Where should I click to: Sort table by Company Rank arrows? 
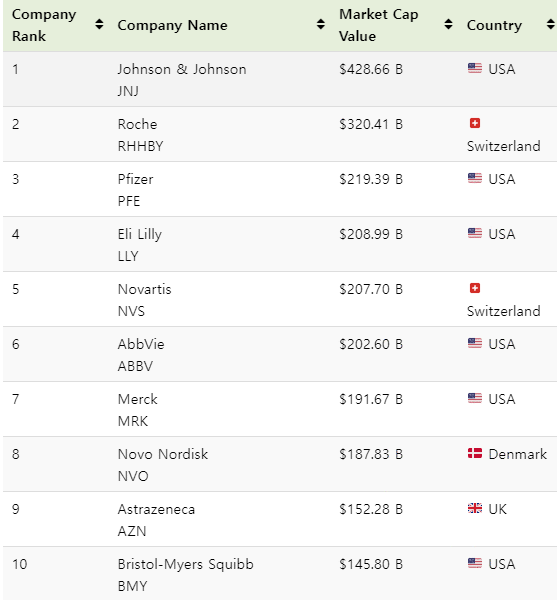[x=99, y=24]
